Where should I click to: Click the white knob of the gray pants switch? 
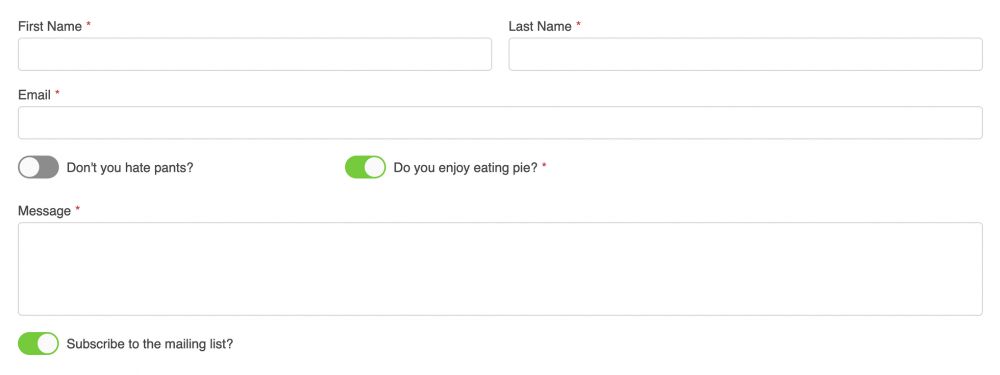click(29, 168)
